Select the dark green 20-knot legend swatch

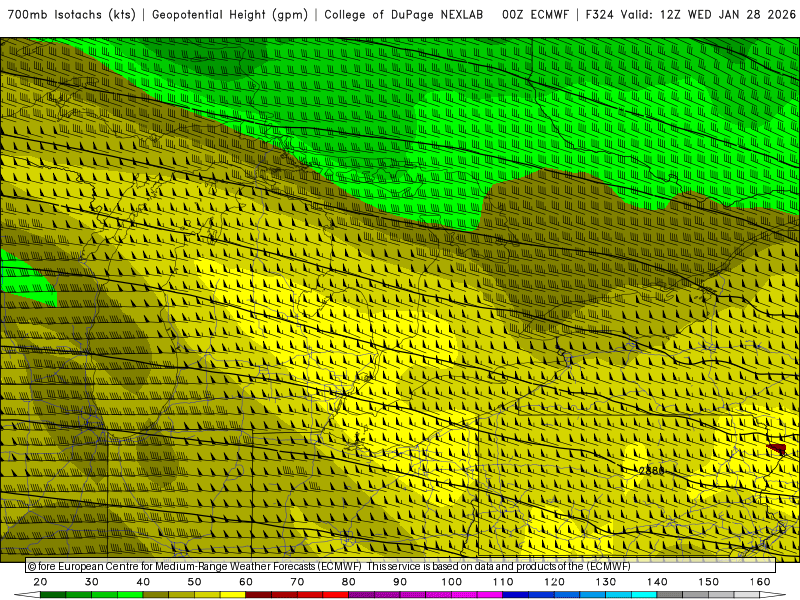click(53, 595)
